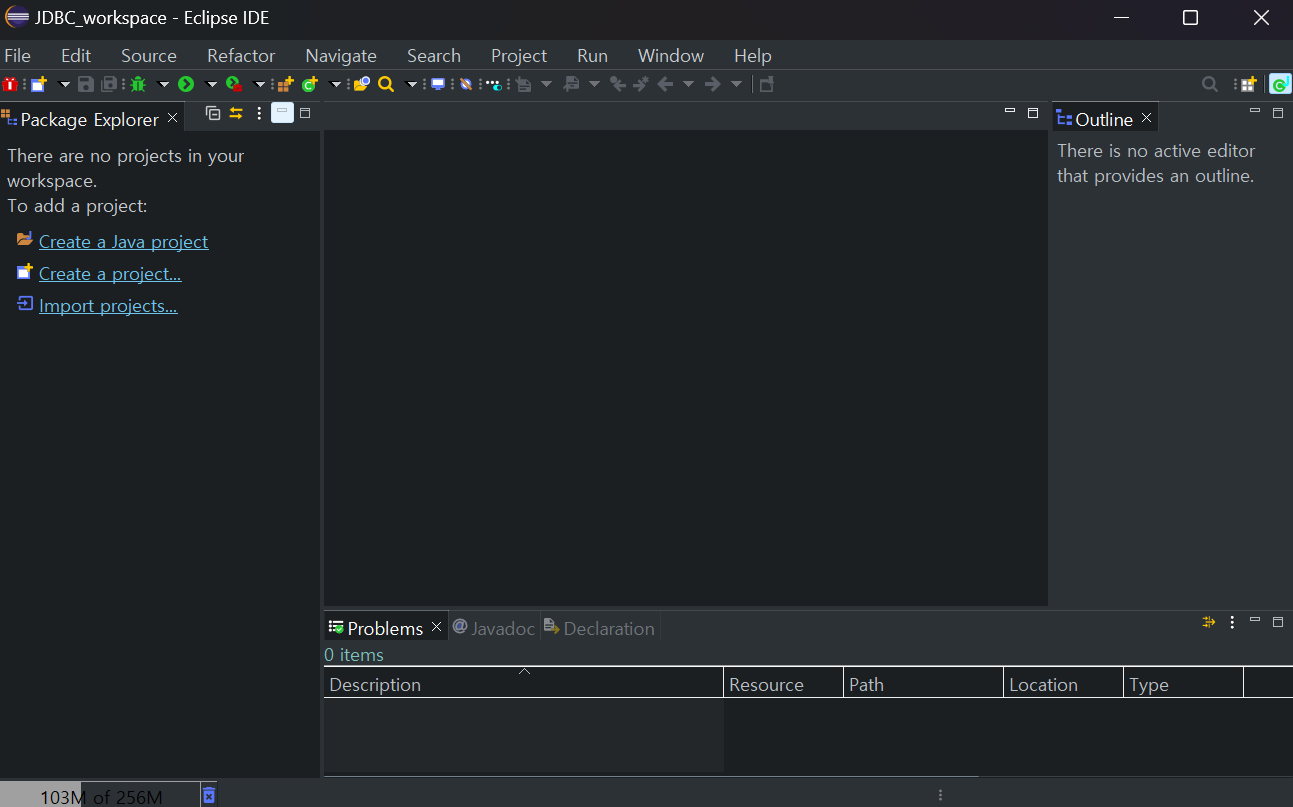Open the Package Explorer View Menu dots
Screen dimensions: 1293x807
[259, 113]
